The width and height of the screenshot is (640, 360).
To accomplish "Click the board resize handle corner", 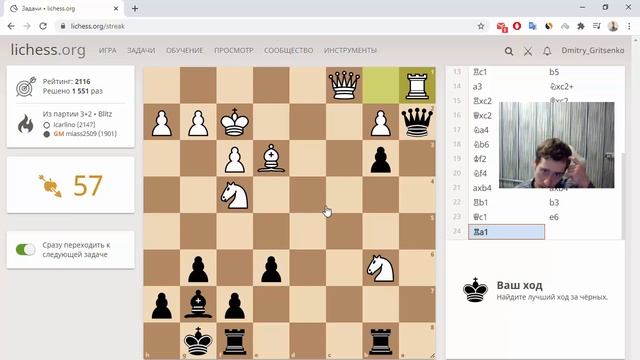I will [x=432, y=356].
